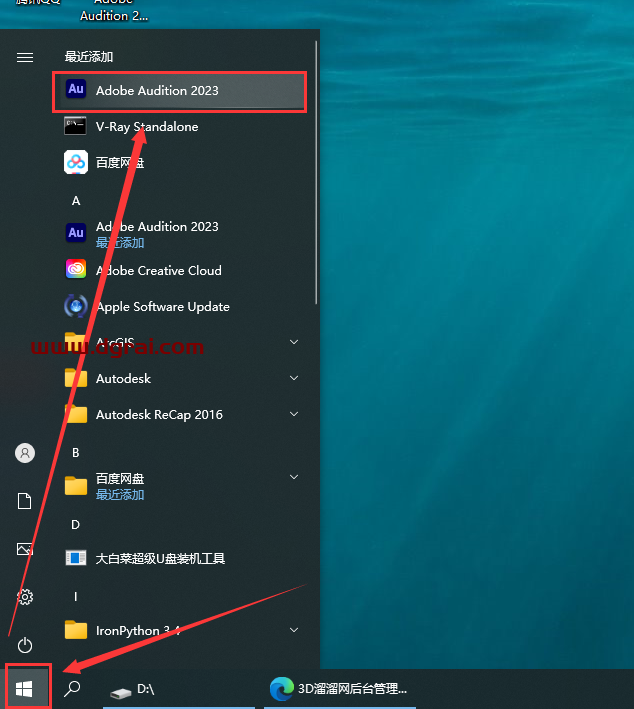Click letter A section header
Screen dimensions: 634x709
[x=76, y=201]
